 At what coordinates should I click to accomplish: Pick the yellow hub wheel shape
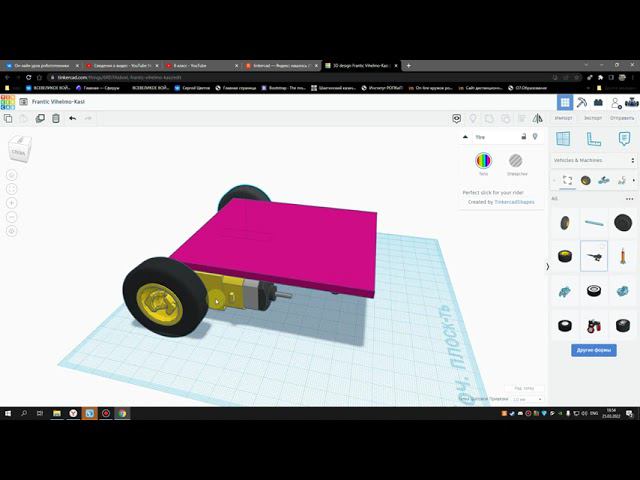[x=565, y=256]
